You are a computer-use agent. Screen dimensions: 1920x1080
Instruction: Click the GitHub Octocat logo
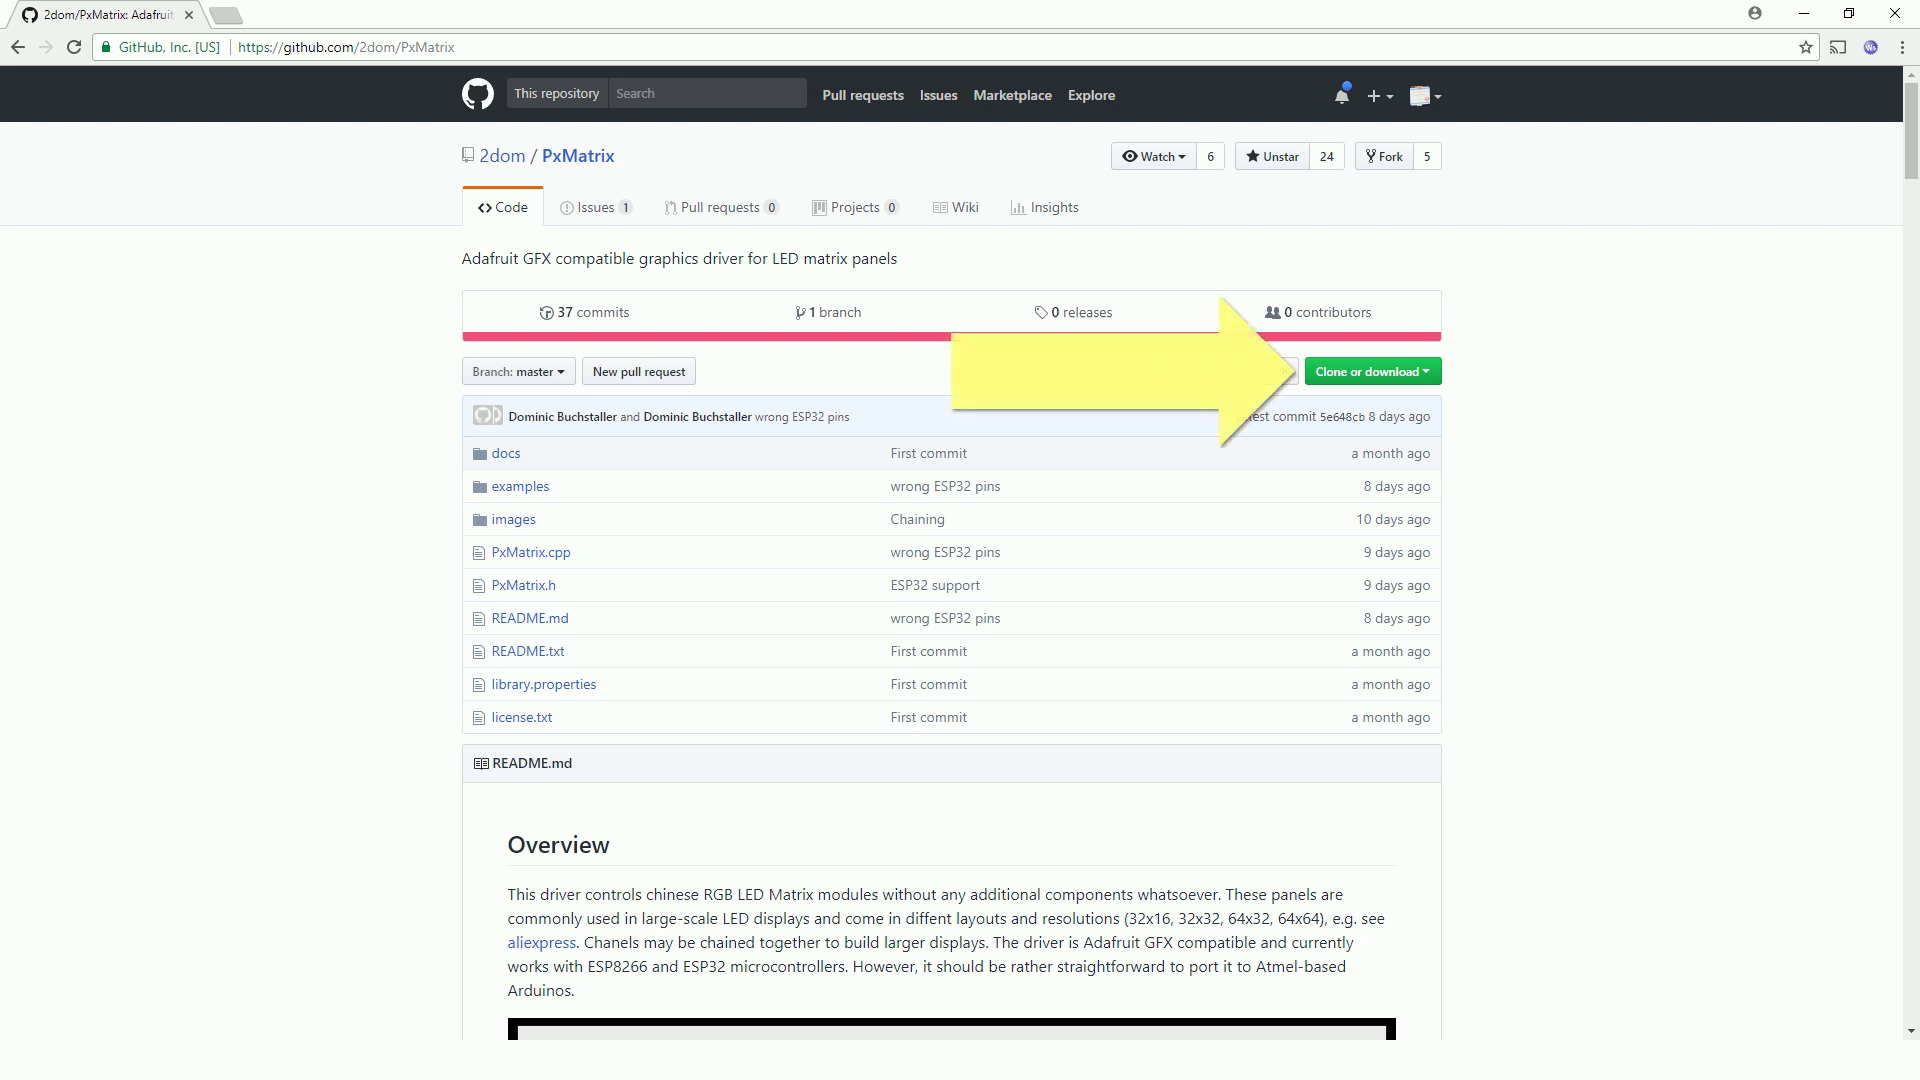pyautogui.click(x=477, y=95)
